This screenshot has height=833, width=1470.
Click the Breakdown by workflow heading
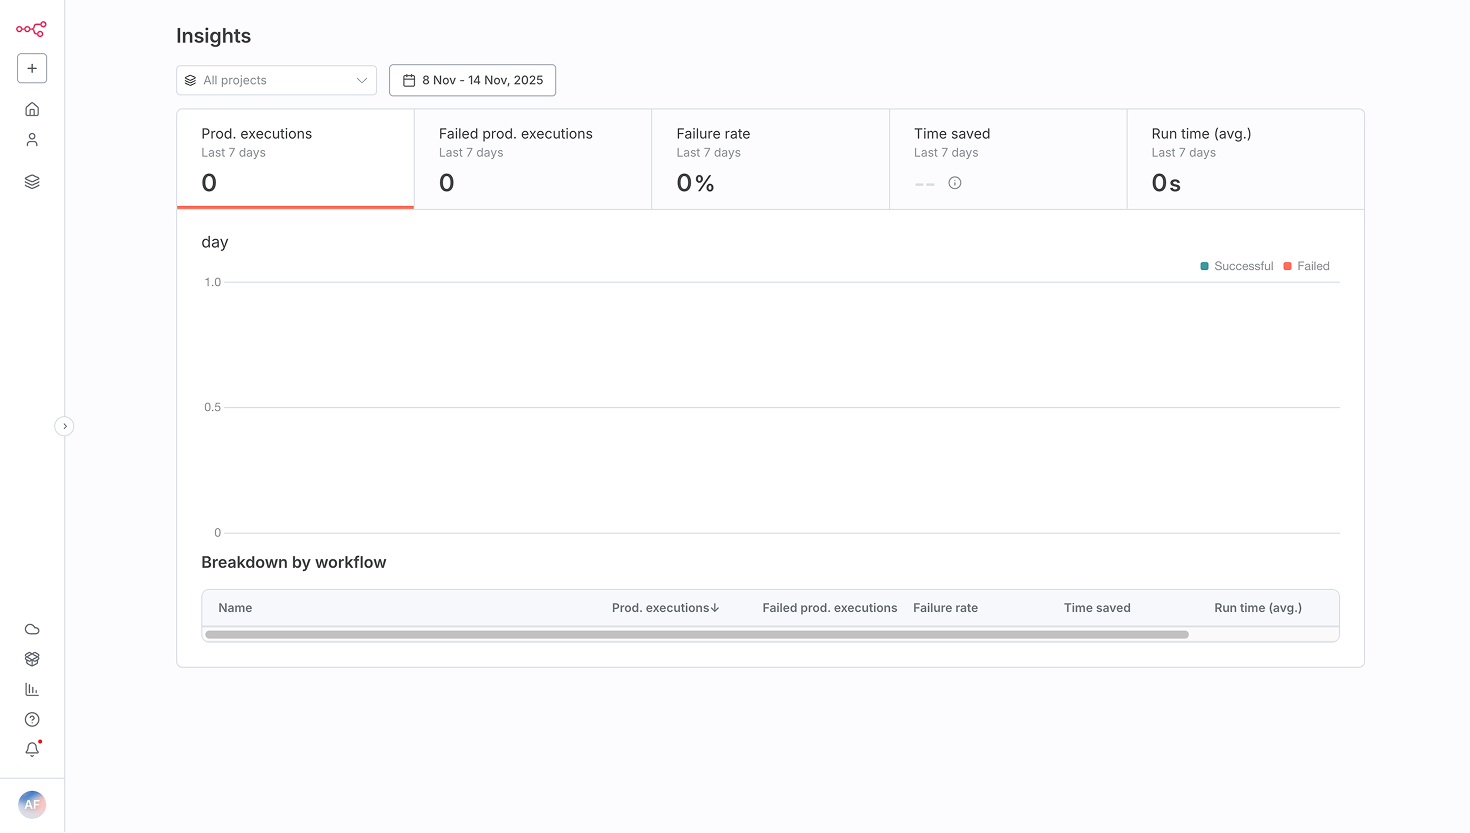294,562
